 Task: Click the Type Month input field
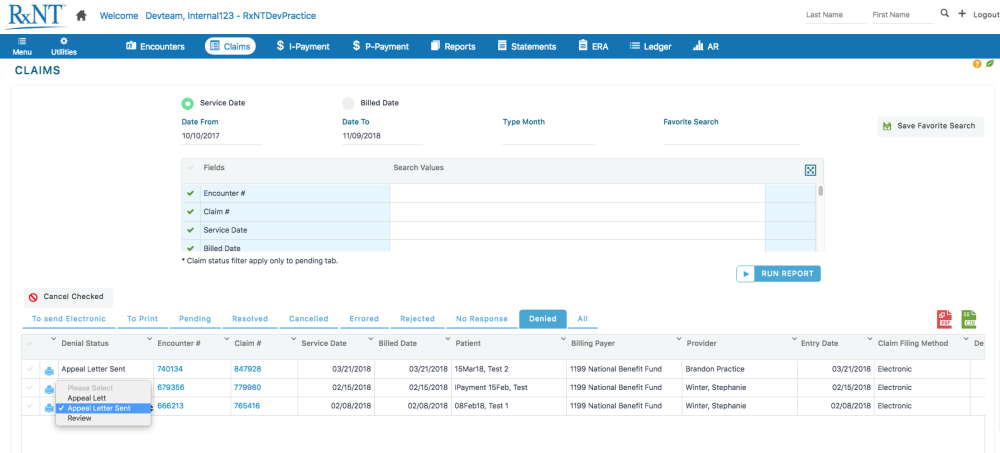[x=548, y=136]
